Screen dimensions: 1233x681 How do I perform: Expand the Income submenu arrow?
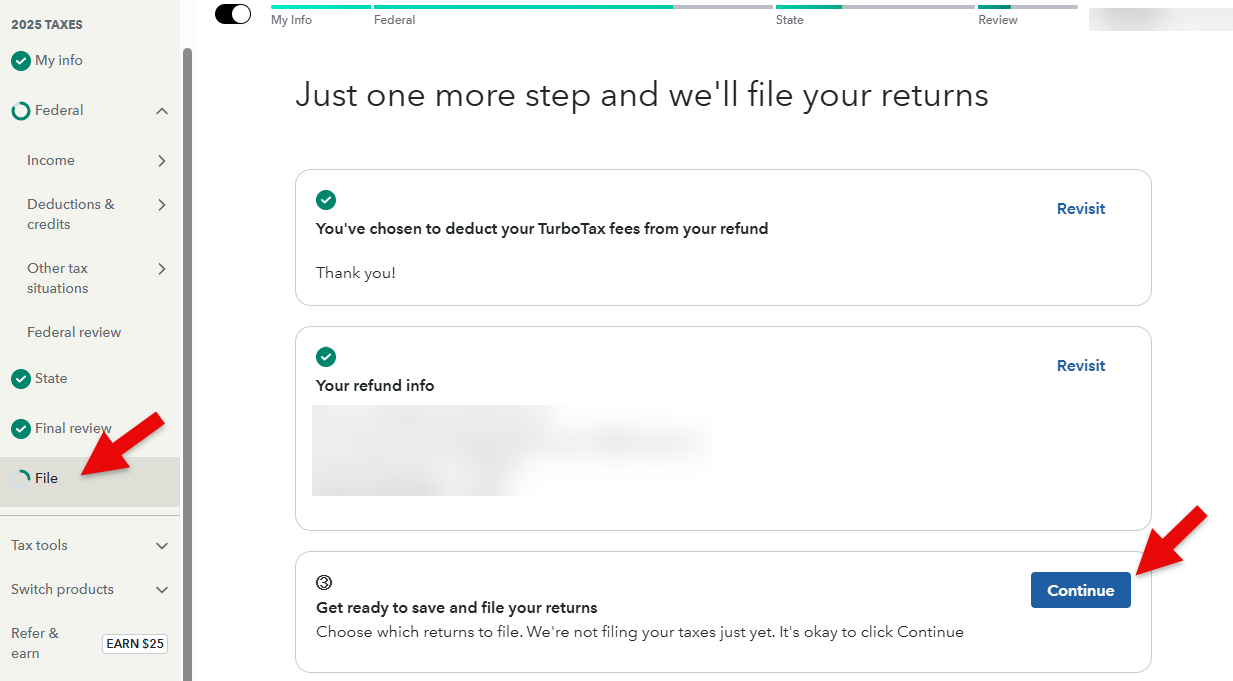[162, 161]
